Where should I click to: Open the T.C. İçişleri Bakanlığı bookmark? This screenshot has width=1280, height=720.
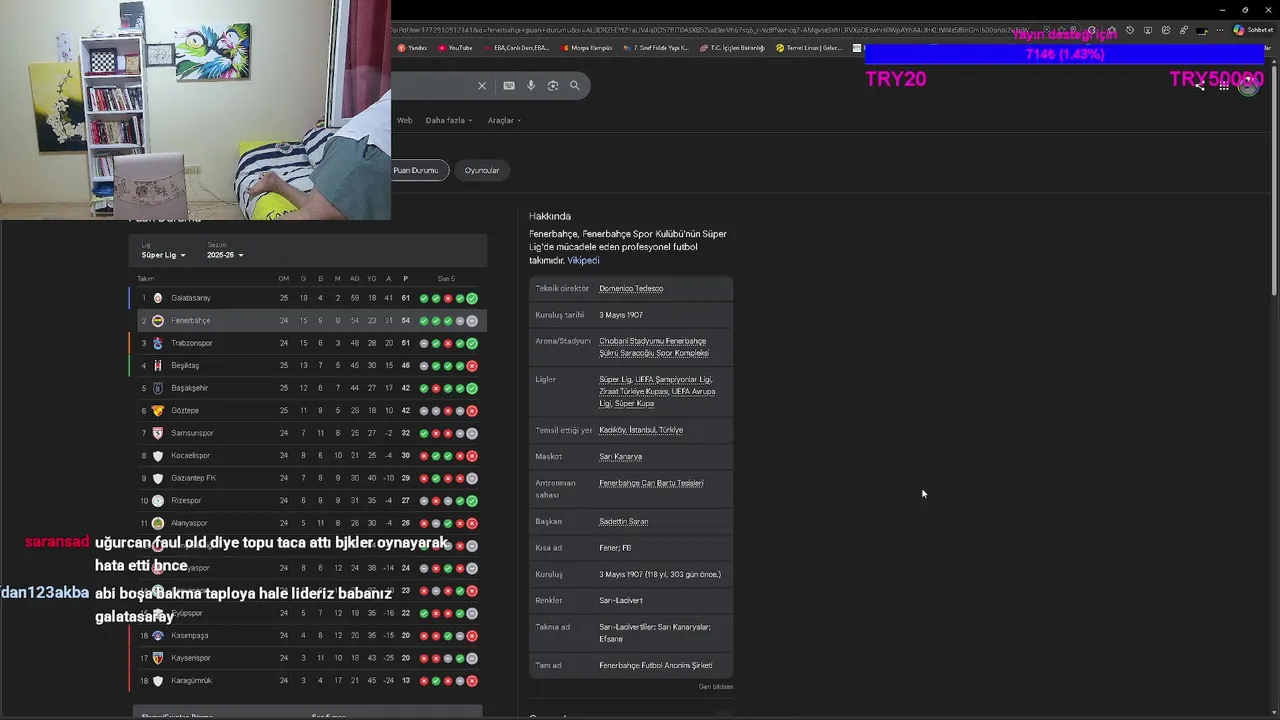tap(732, 48)
